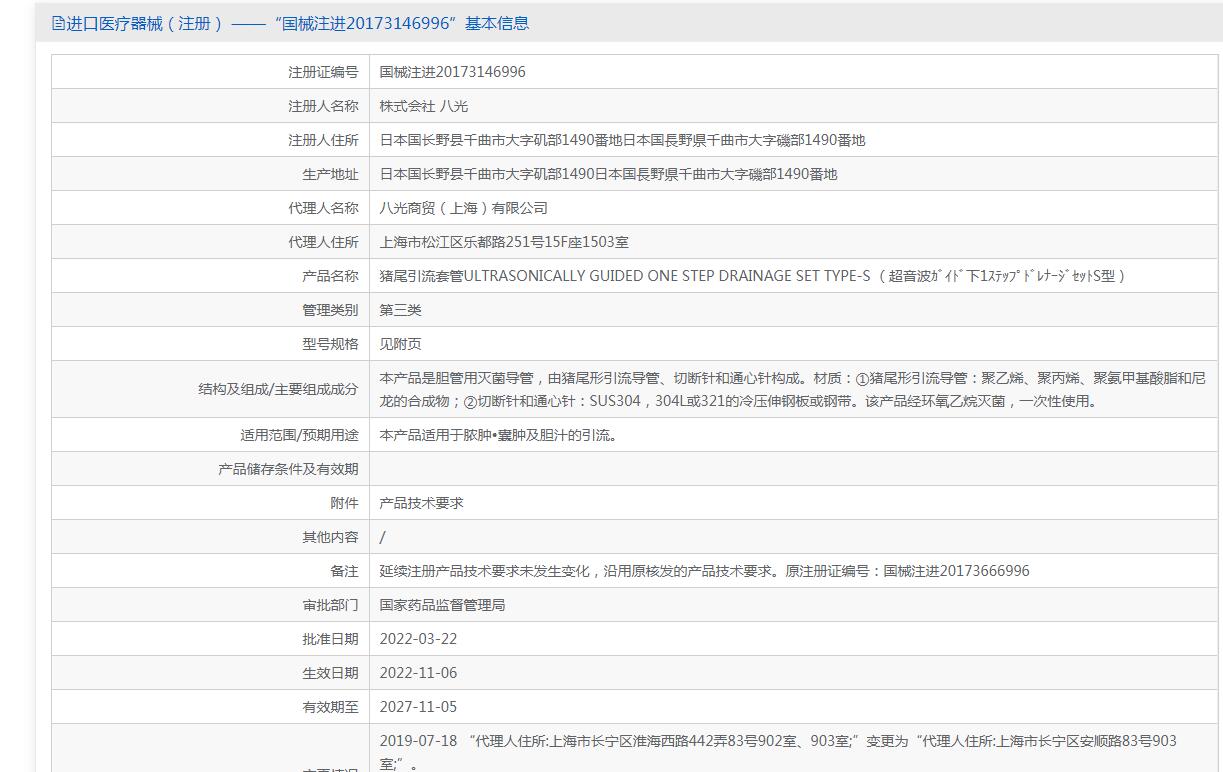Click approval date 2022-03-22

coord(418,639)
